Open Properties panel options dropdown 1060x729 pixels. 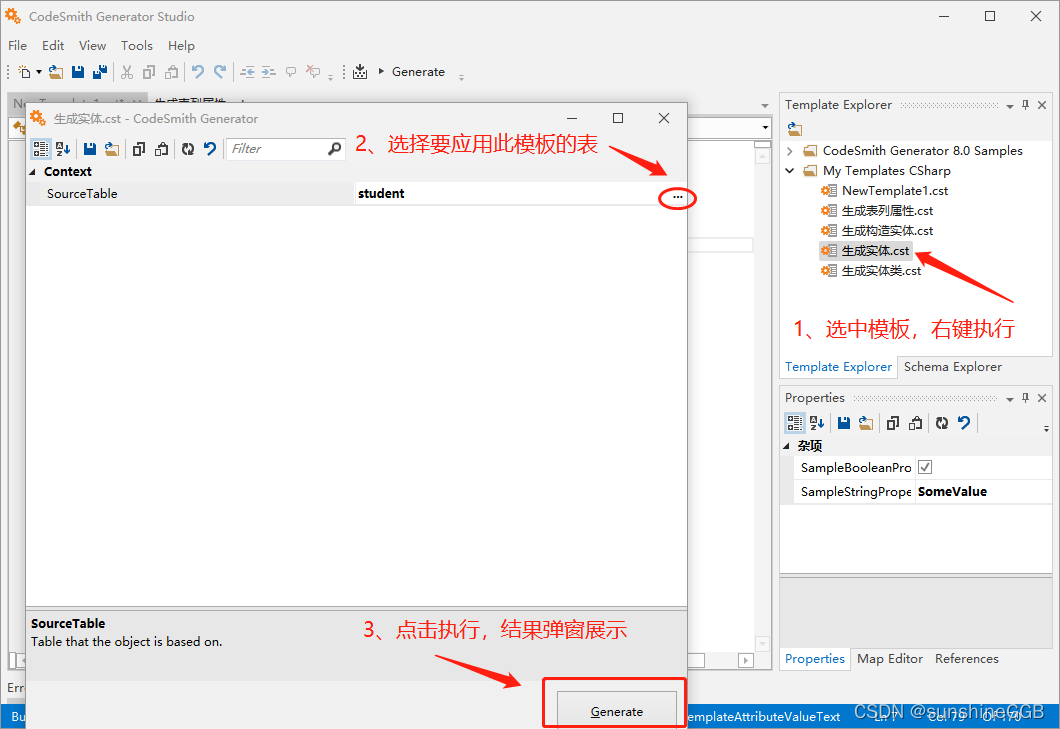pyautogui.click(x=1010, y=399)
